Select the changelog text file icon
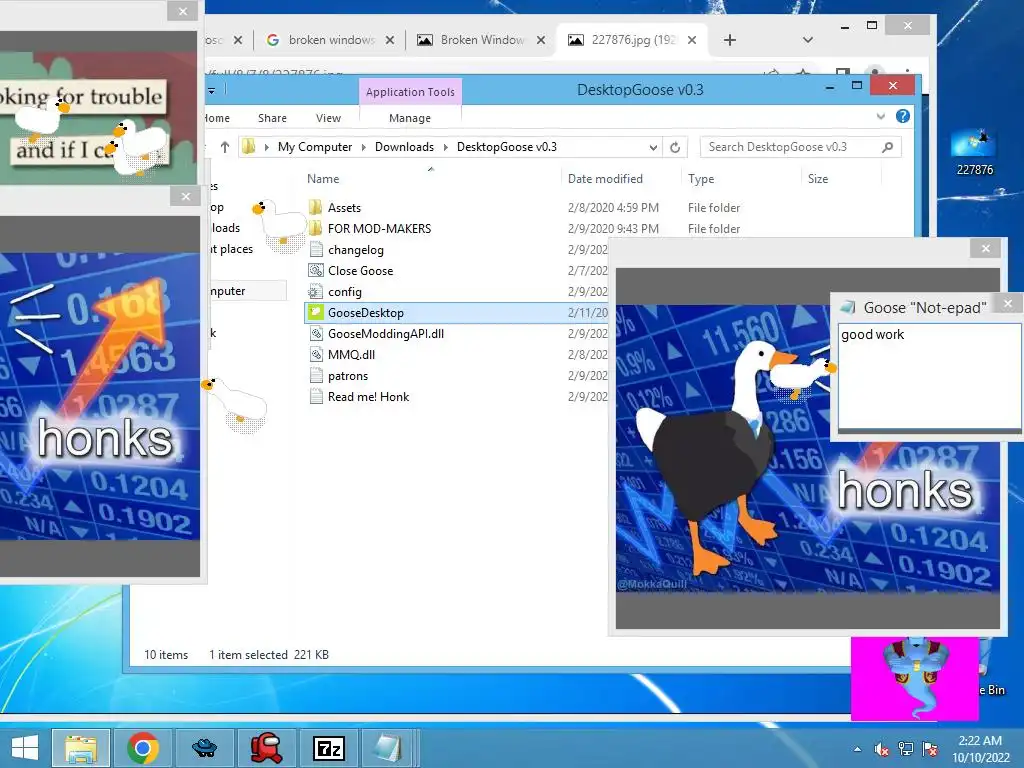The image size is (1024, 768). pyautogui.click(x=316, y=249)
